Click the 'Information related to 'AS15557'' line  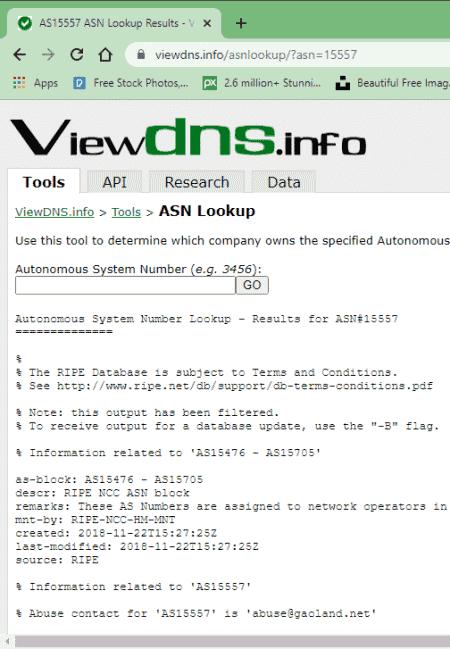coord(133,587)
